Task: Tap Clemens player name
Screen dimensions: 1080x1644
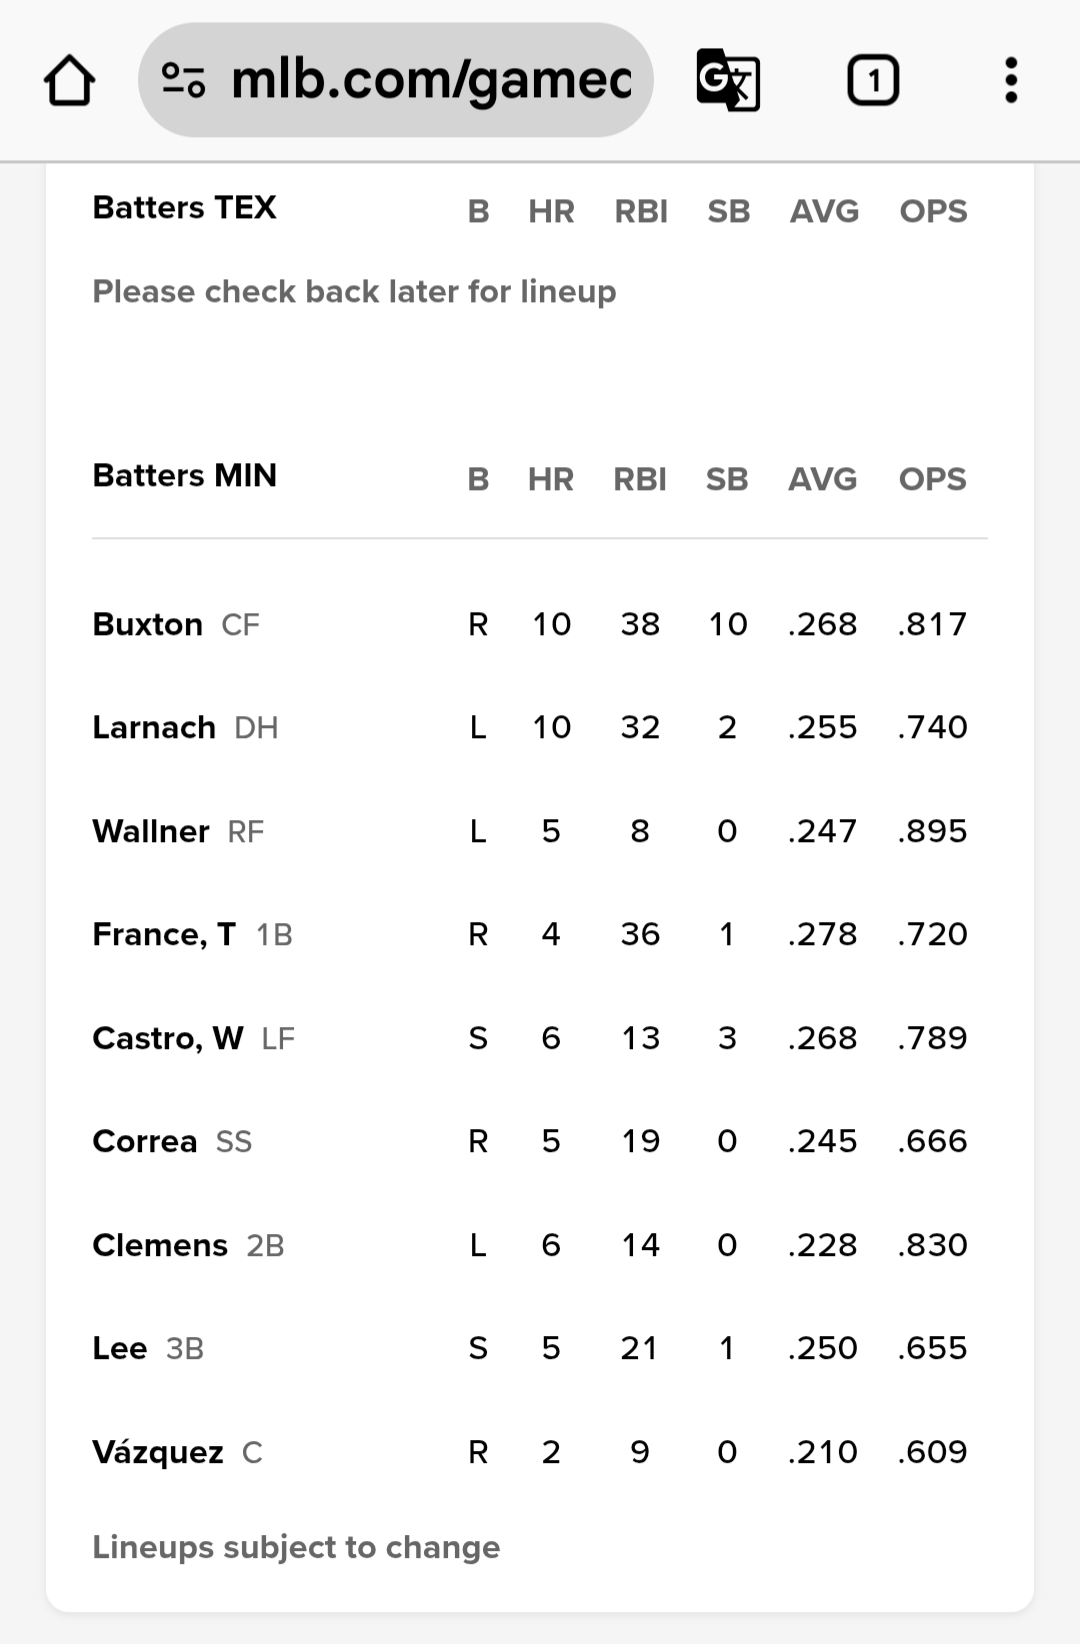Action: pyautogui.click(x=160, y=1245)
